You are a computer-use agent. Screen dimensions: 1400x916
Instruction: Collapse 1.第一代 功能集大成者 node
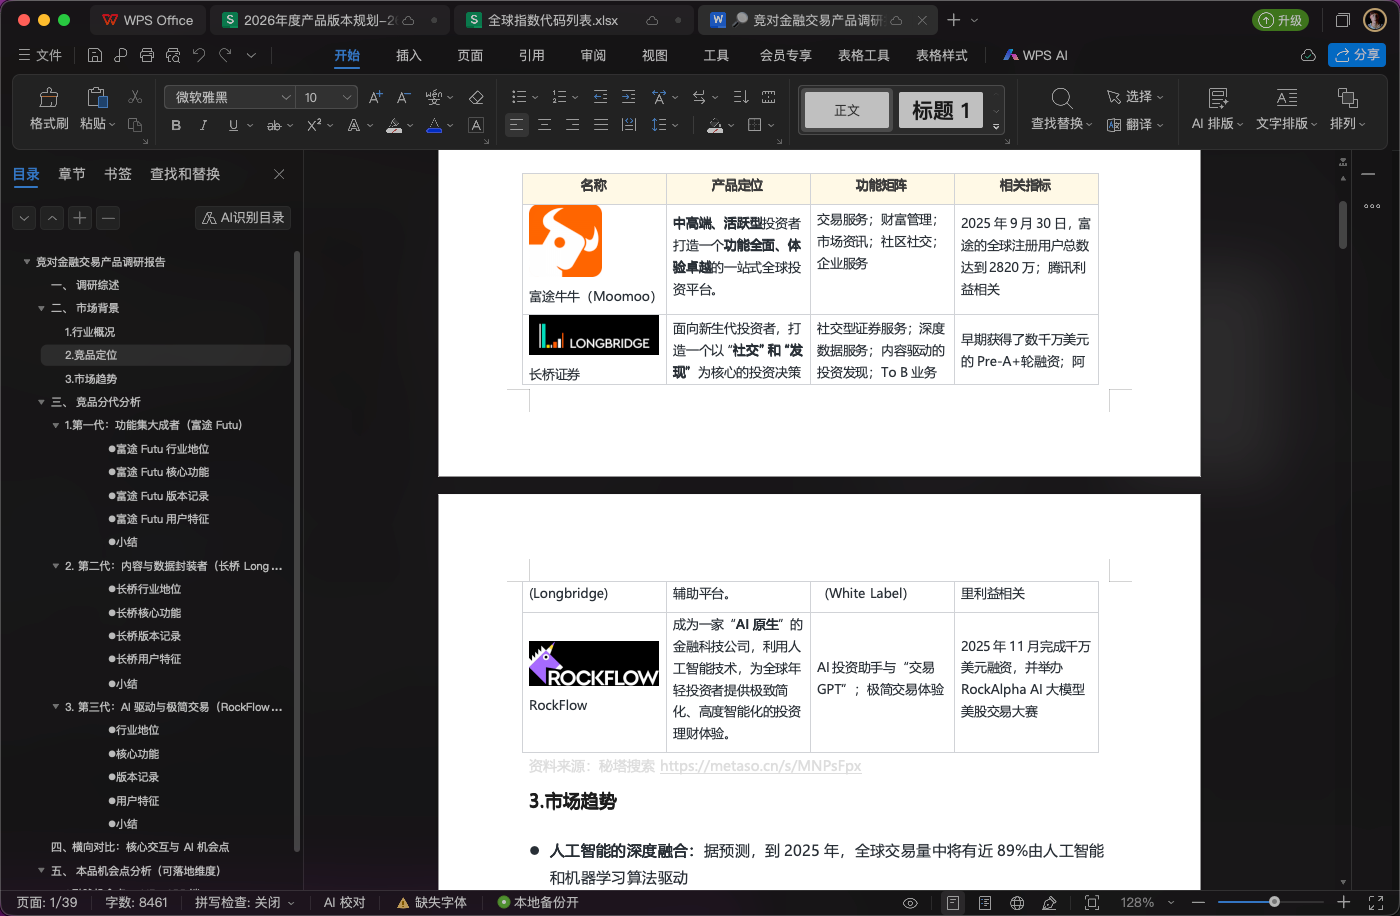[x=55, y=426]
